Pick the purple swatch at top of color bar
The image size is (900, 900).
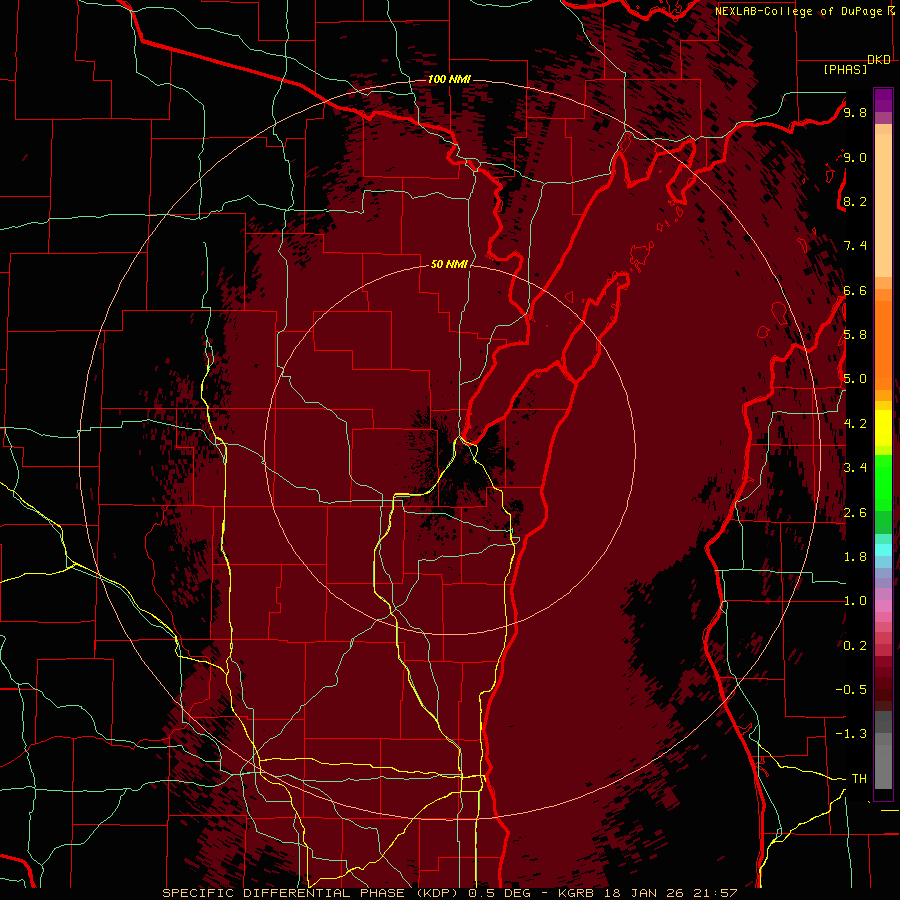[883, 100]
